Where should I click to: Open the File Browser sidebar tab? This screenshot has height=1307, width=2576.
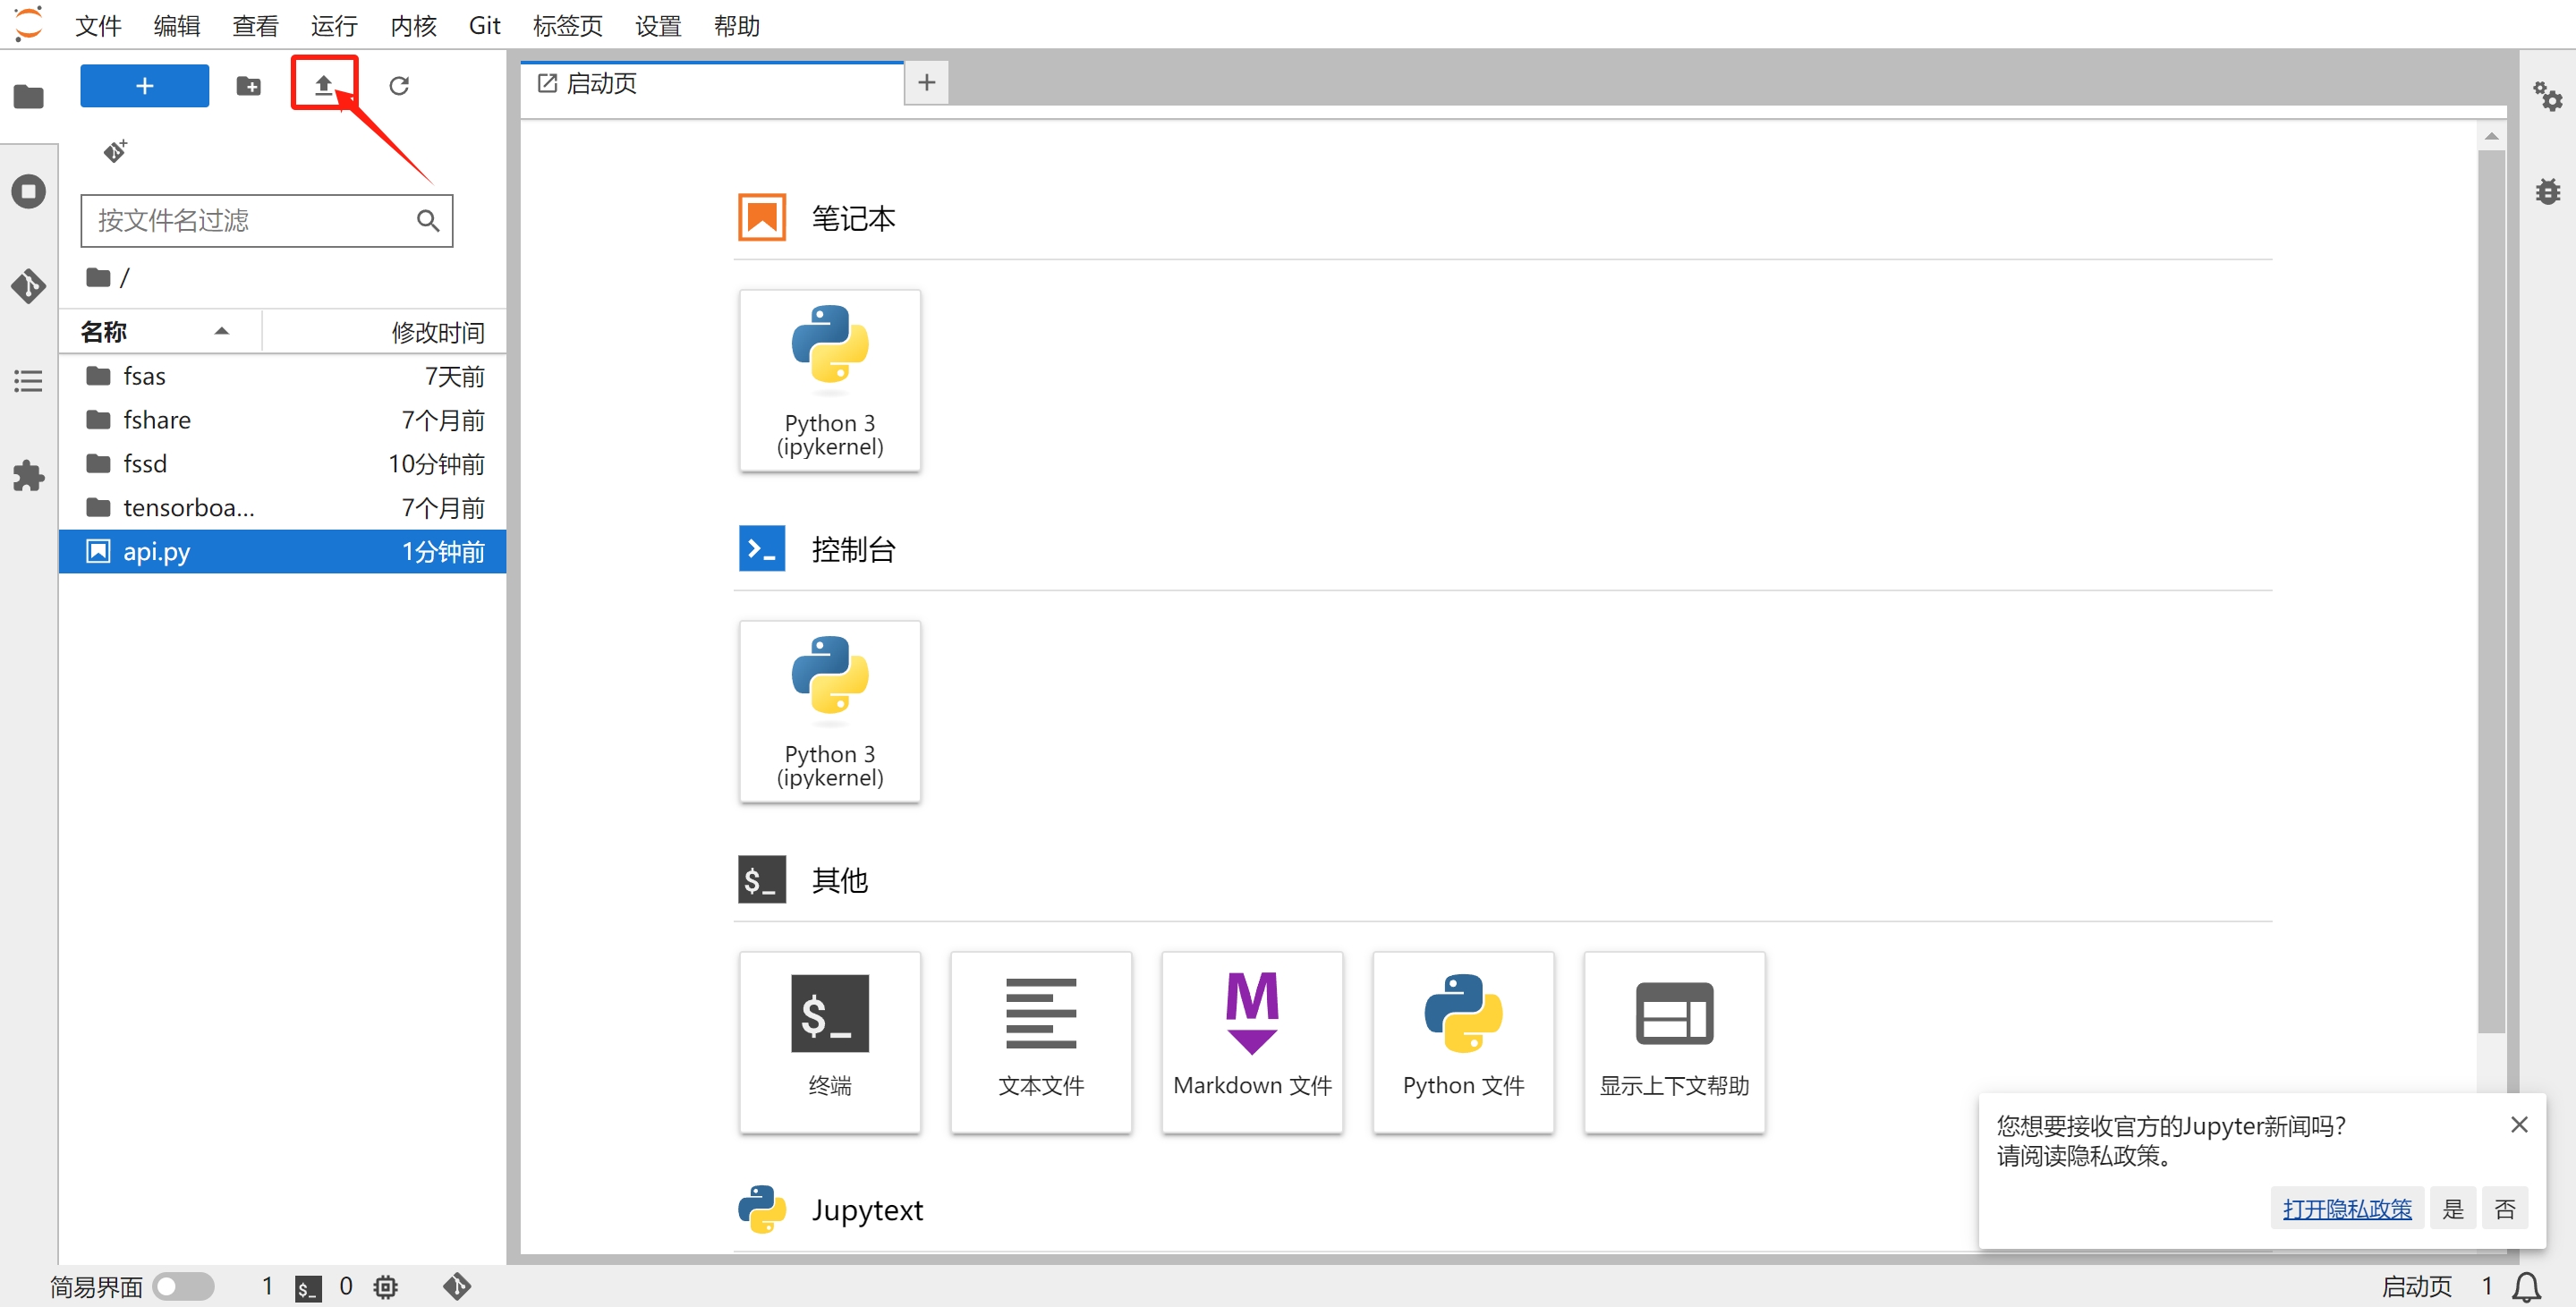tap(28, 97)
